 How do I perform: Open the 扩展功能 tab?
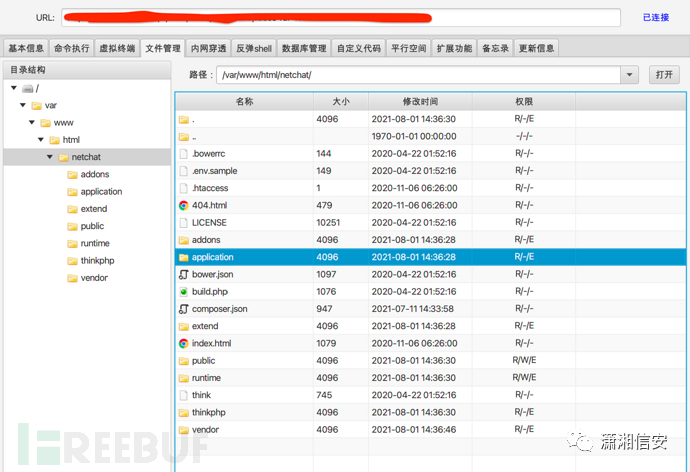click(454, 48)
